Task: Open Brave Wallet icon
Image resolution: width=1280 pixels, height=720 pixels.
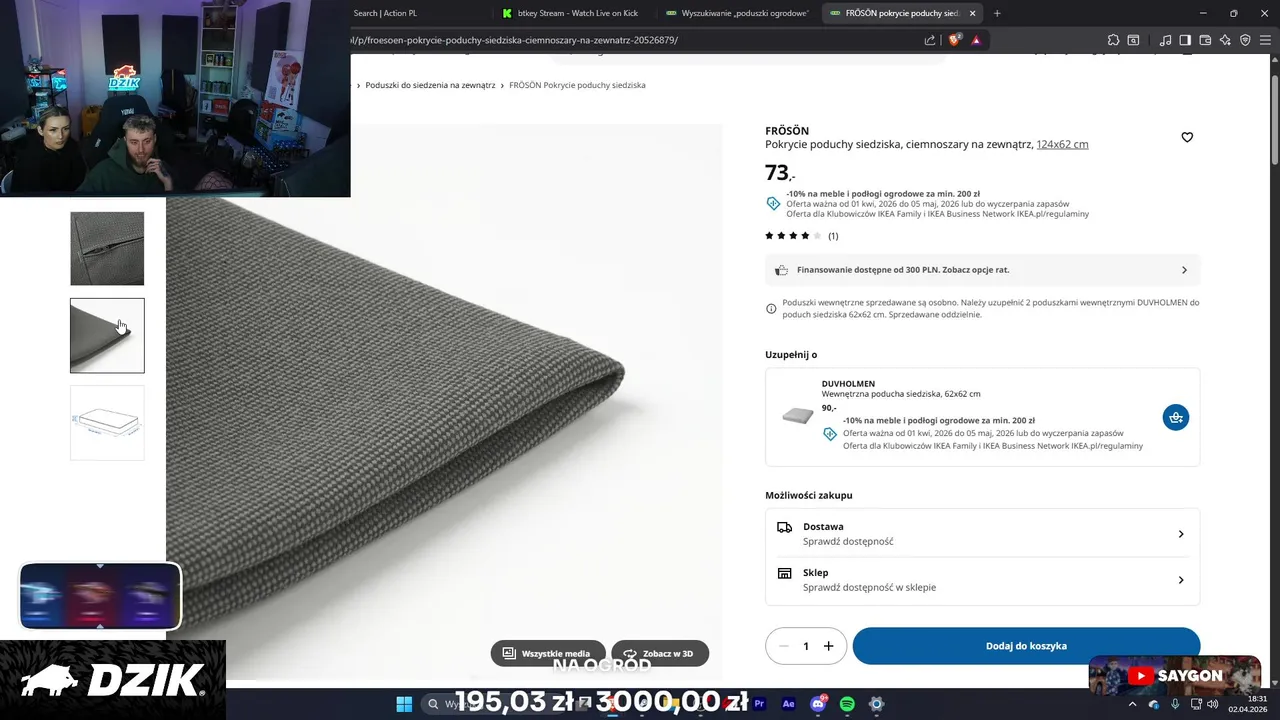Action: [x=1205, y=40]
